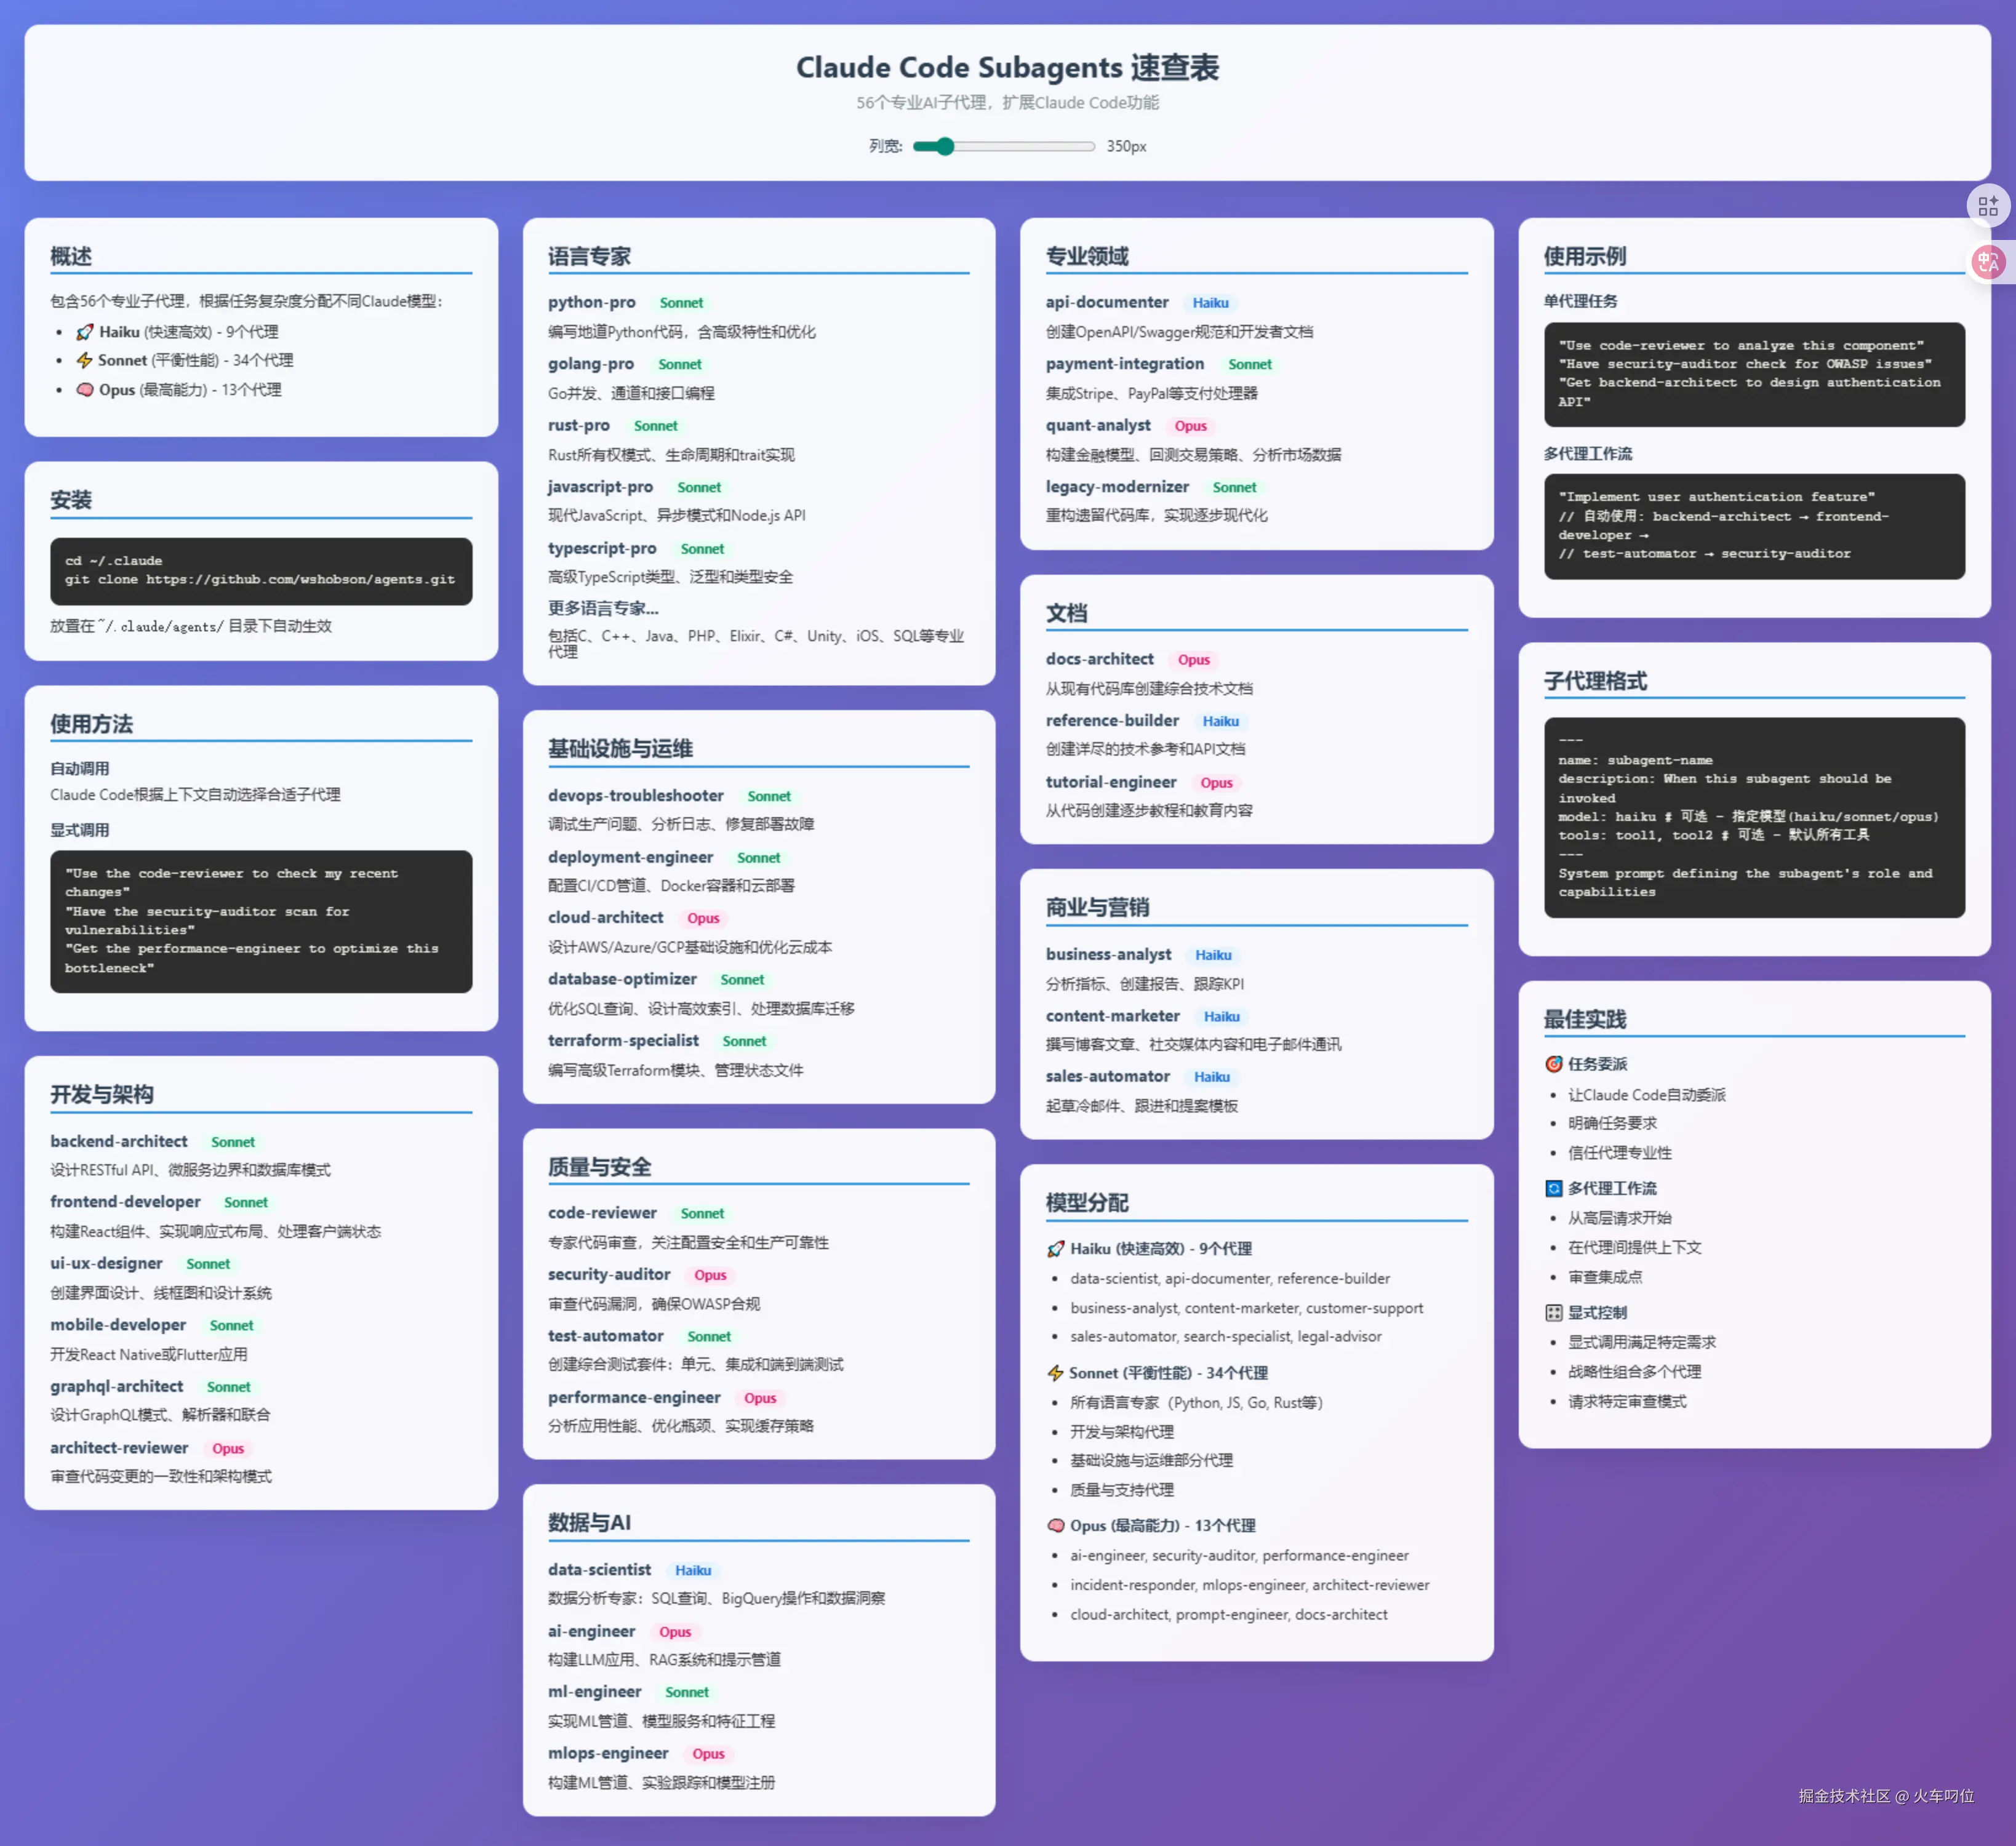
Task: Click the rocket icon in 模型分配 Haiku heading
Action: click(x=1055, y=1249)
